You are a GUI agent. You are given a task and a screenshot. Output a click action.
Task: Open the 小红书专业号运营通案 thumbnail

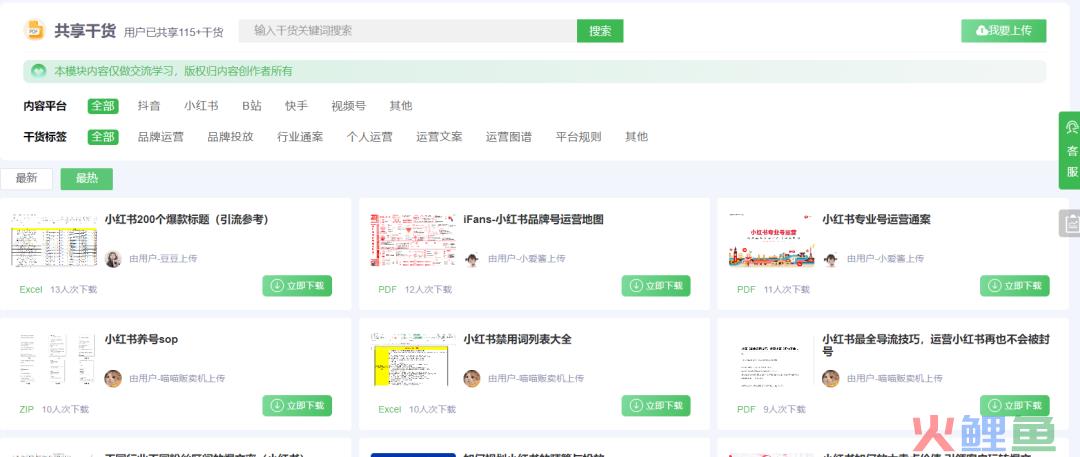(x=771, y=239)
